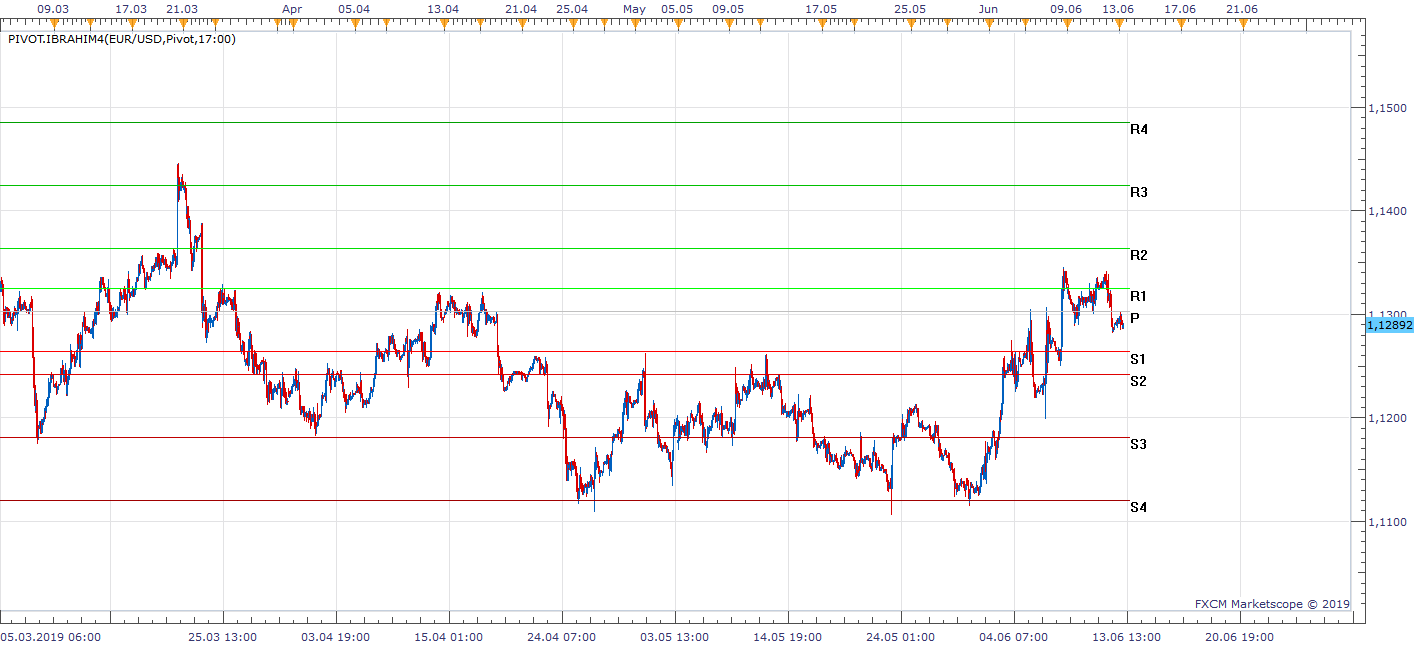The height and width of the screenshot is (649, 1423).
Task: Select the PIVOT.IBRAHIM4 indicator label
Action: (121, 40)
